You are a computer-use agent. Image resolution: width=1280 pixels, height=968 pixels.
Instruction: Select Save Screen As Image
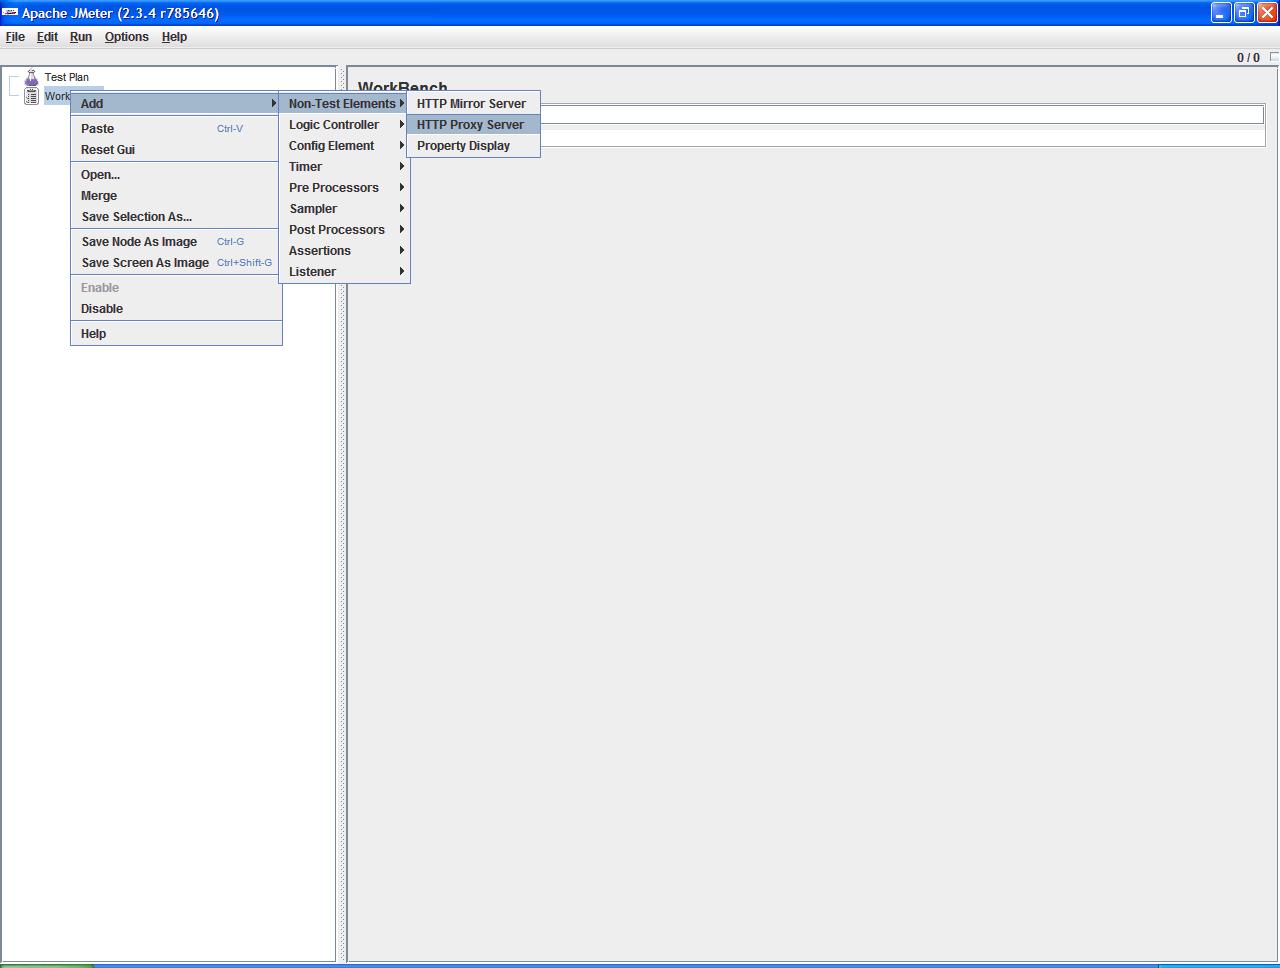point(176,263)
